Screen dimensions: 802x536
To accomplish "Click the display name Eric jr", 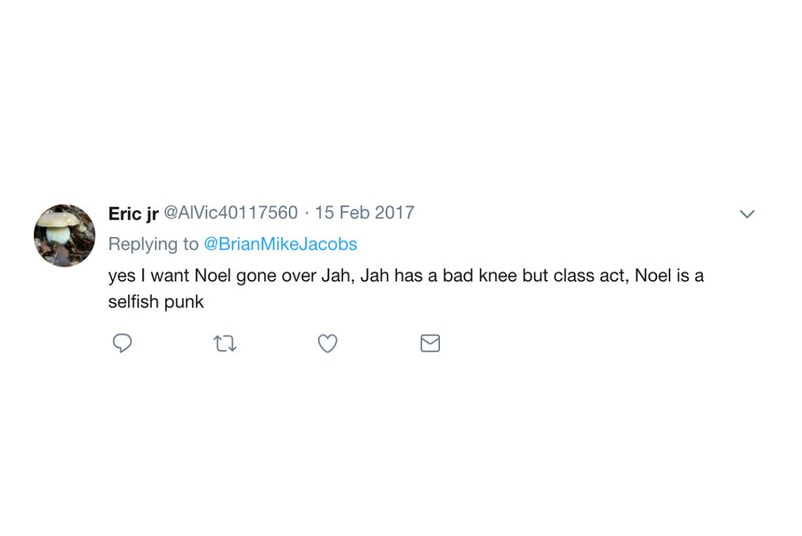I will [x=133, y=213].
